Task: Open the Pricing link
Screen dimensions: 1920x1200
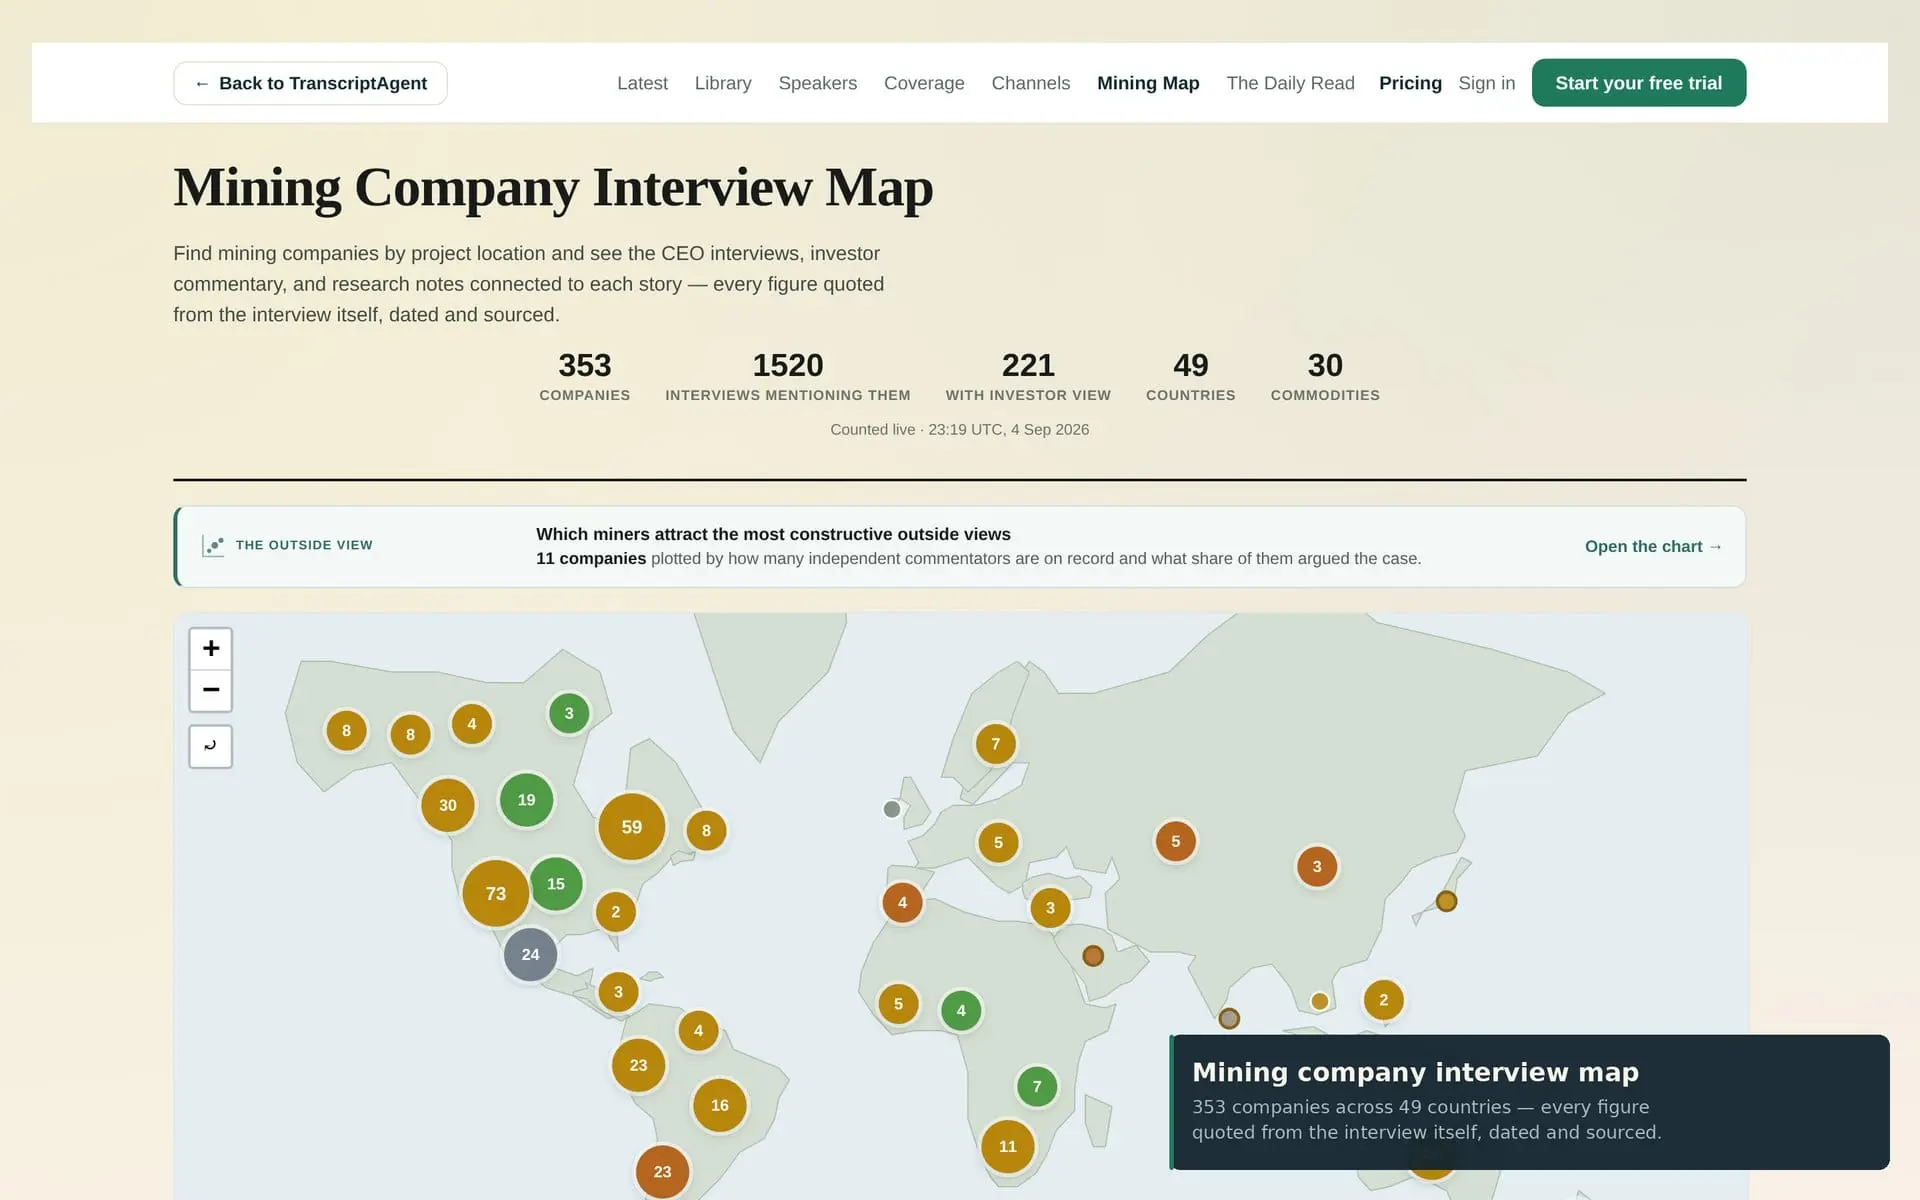Action: (x=1410, y=83)
